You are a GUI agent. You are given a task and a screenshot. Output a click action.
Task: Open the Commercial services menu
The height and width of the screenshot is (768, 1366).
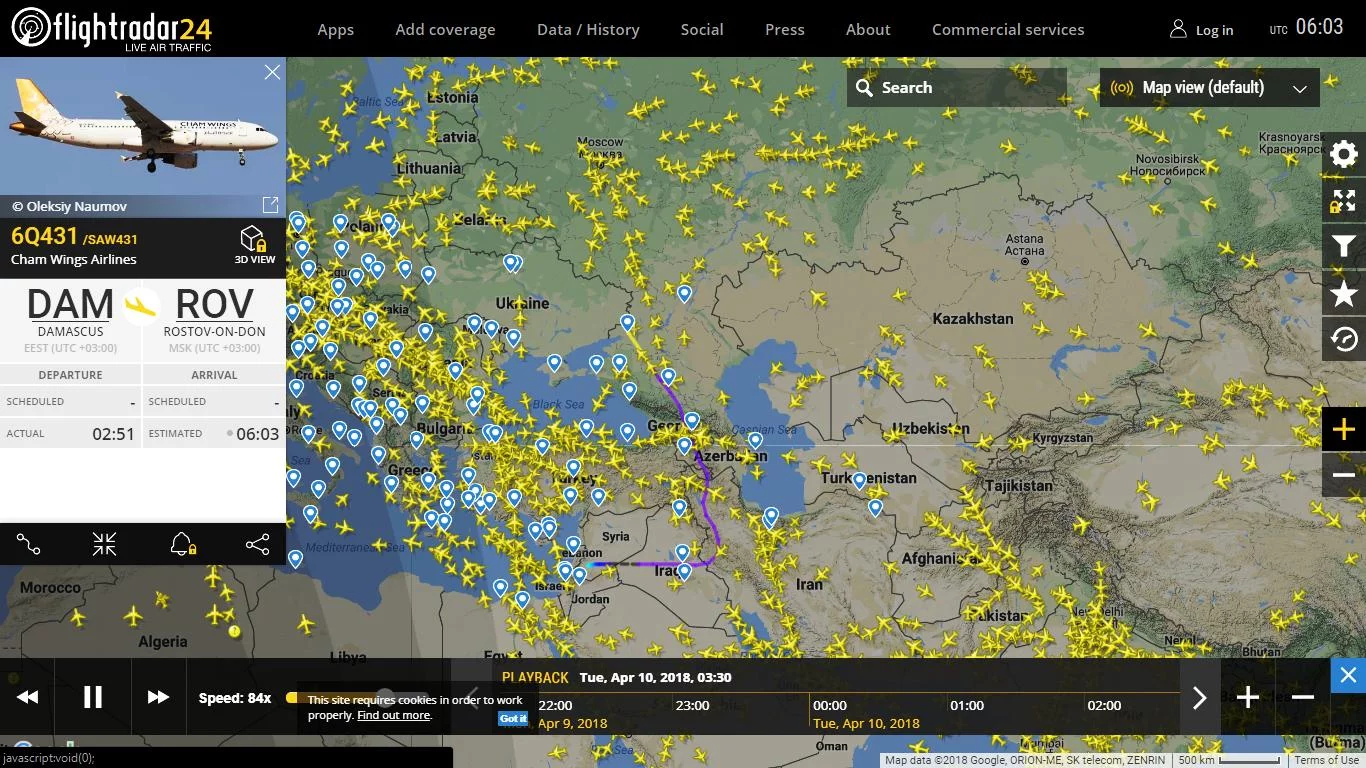pyautogui.click(x=1007, y=29)
